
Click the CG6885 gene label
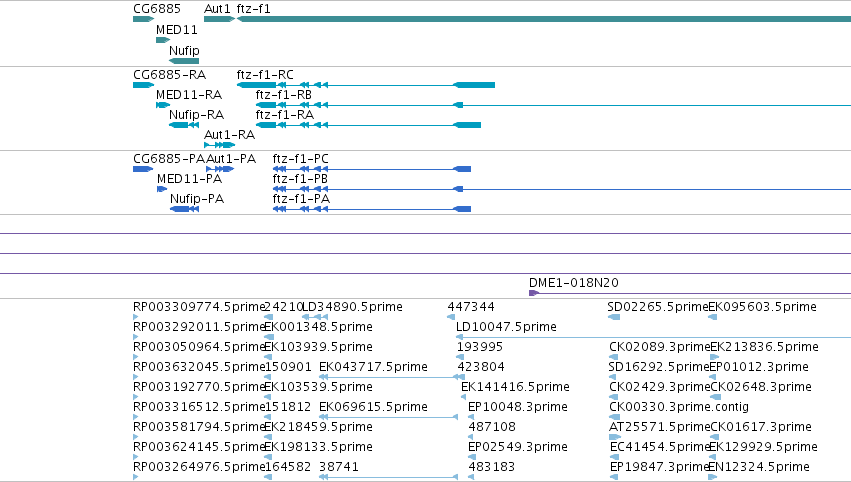(157, 9)
